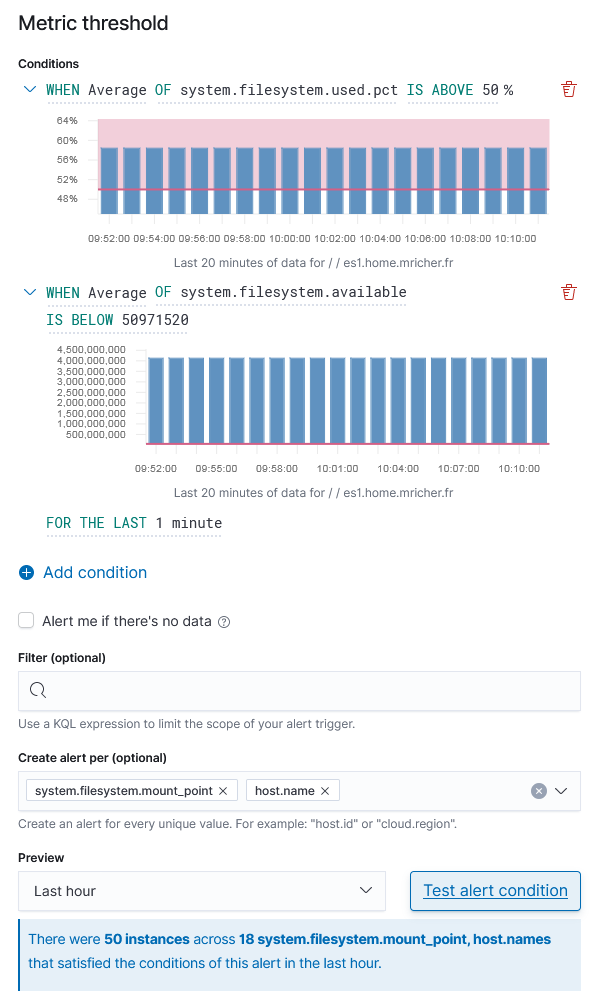This screenshot has height=1000, width=598.
Task: Delete the system.filesystem.available condition
Action: tap(569, 292)
